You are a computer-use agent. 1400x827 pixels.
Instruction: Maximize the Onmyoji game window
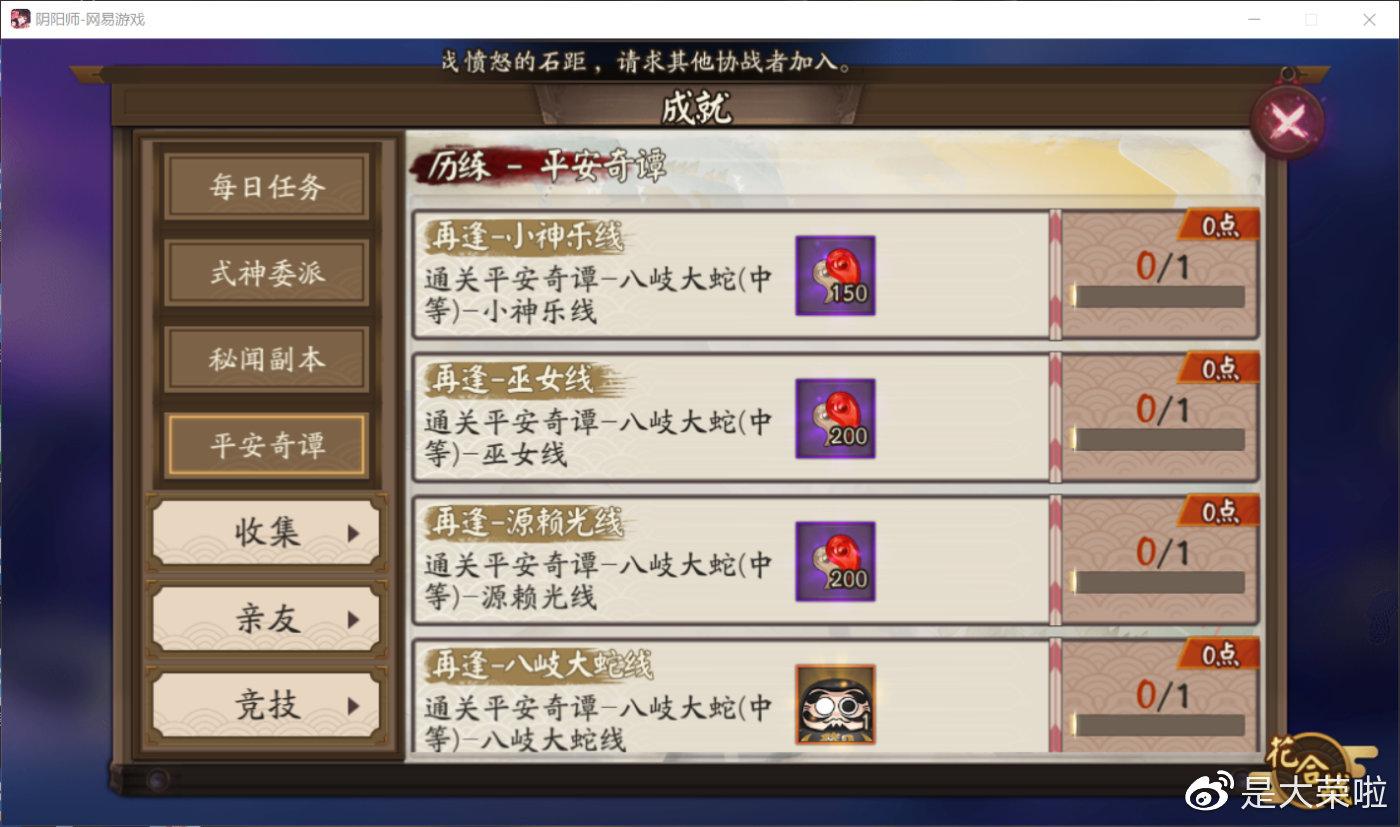point(1311,19)
